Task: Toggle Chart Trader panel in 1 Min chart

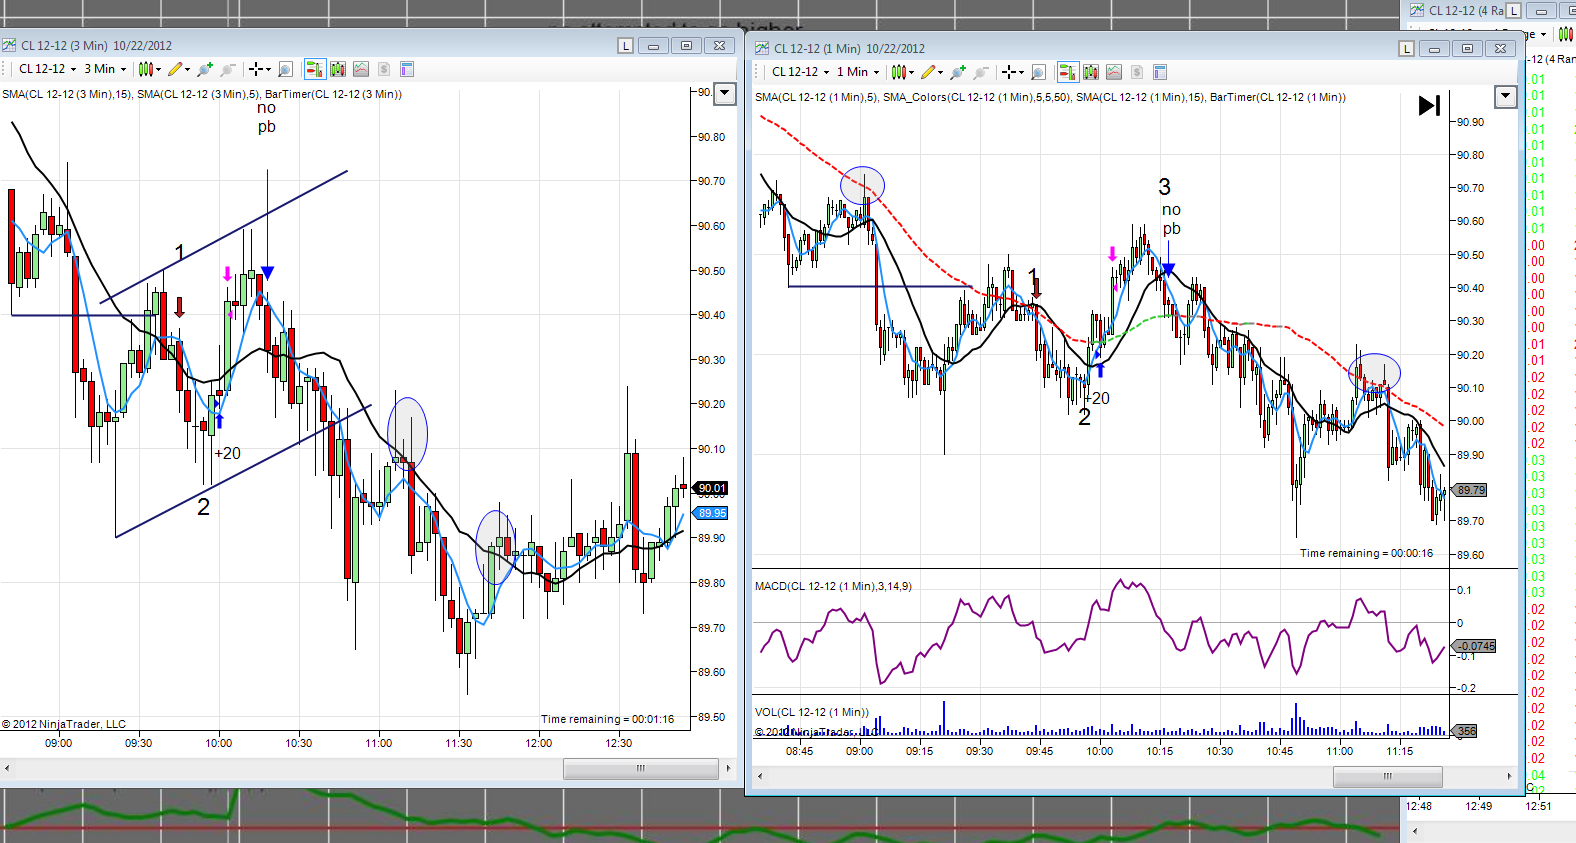Action: click(x=1067, y=72)
